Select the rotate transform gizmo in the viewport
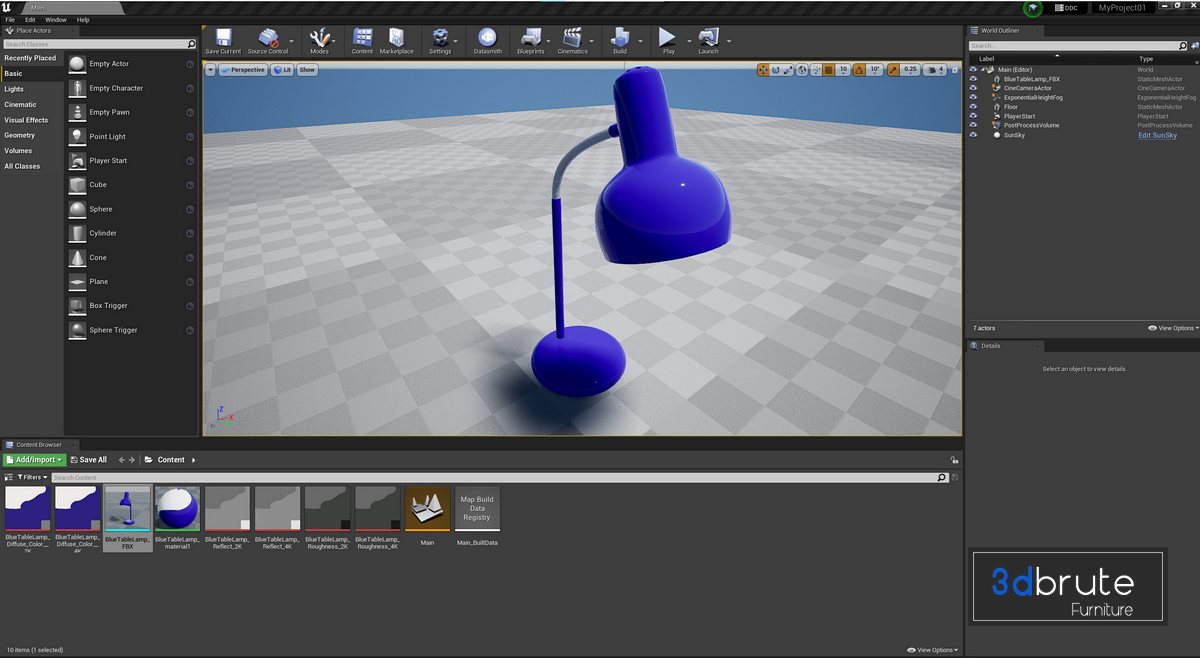 tap(776, 70)
